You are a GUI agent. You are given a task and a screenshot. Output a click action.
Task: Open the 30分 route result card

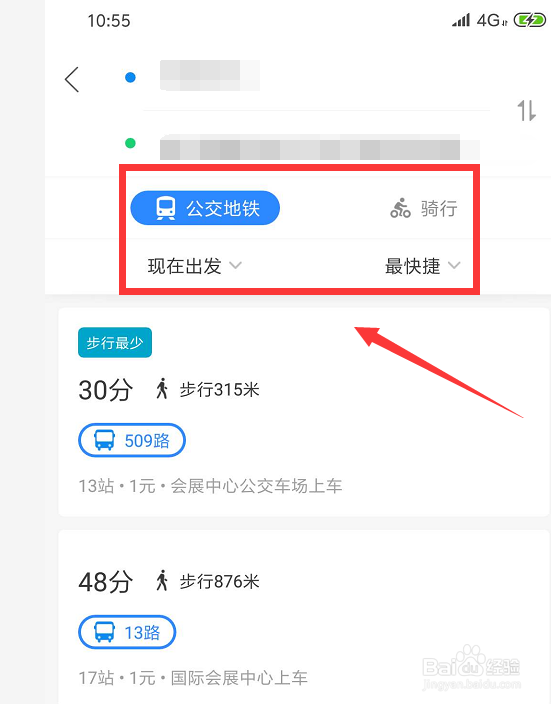304,412
